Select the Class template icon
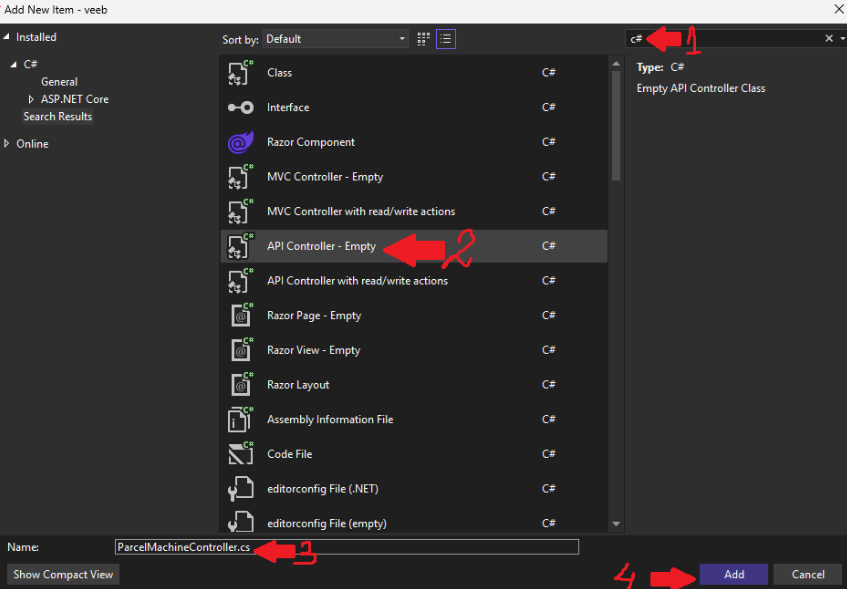 click(240, 73)
